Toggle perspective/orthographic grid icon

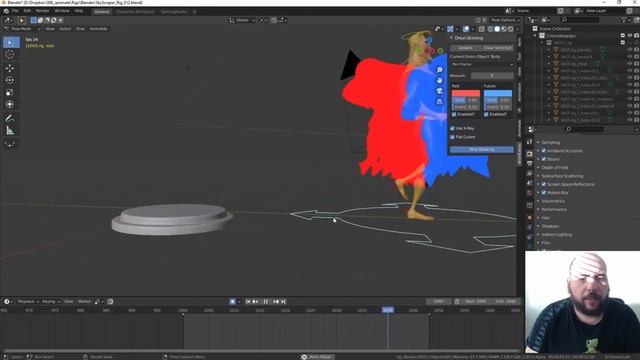pyautogui.click(x=439, y=101)
